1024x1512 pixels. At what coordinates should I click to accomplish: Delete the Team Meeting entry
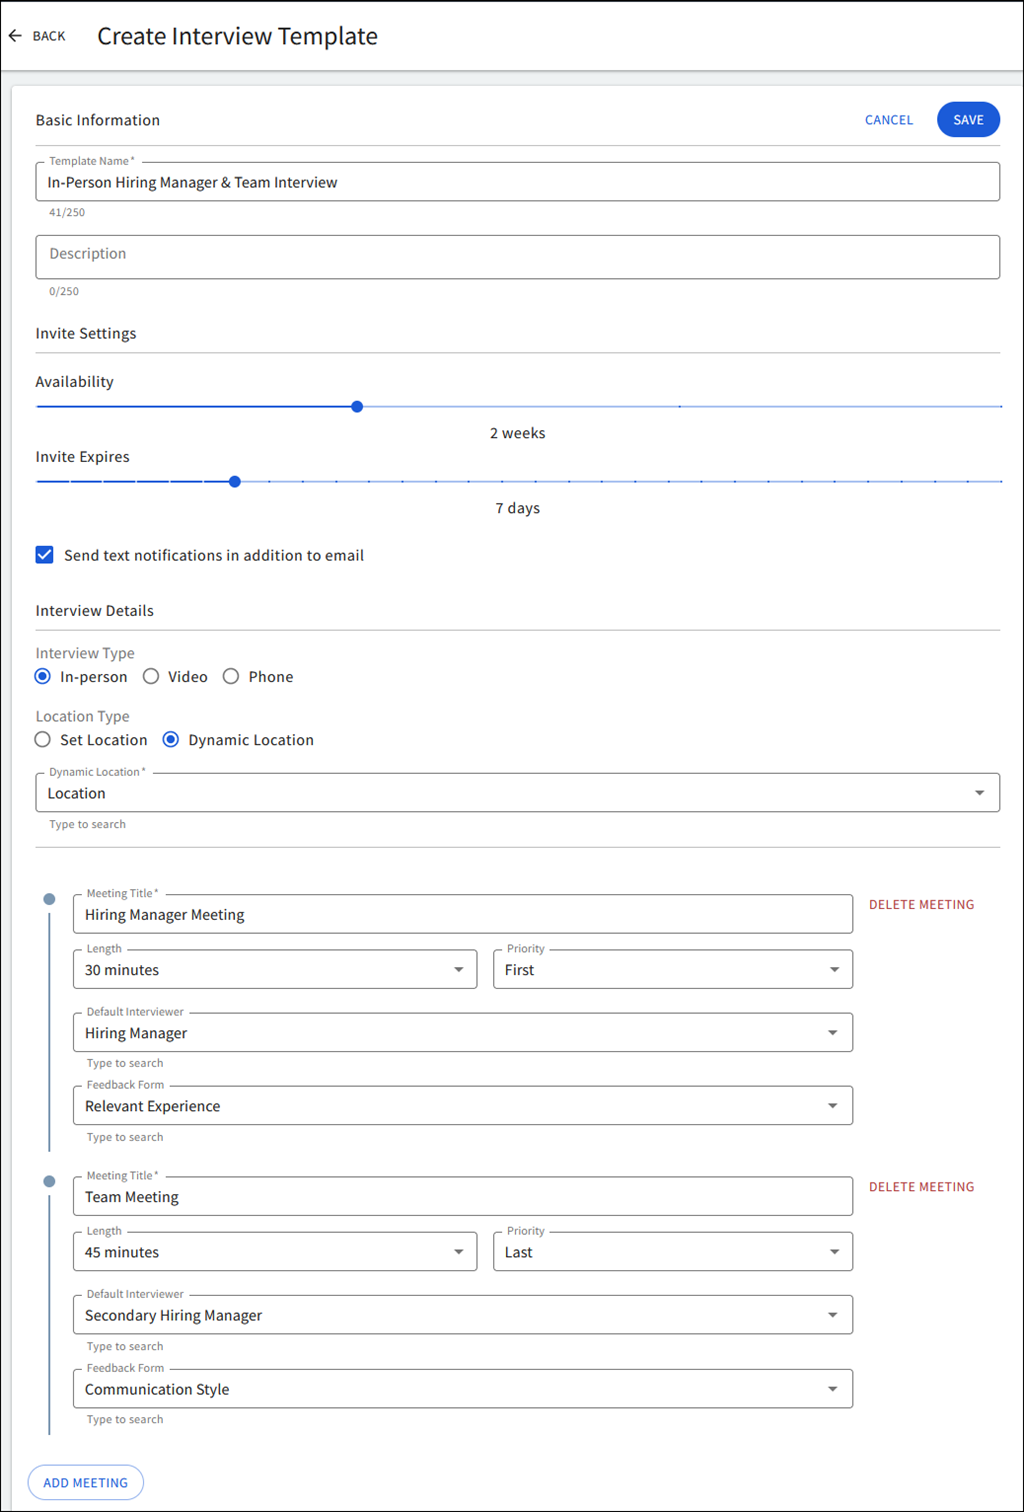pos(921,1186)
